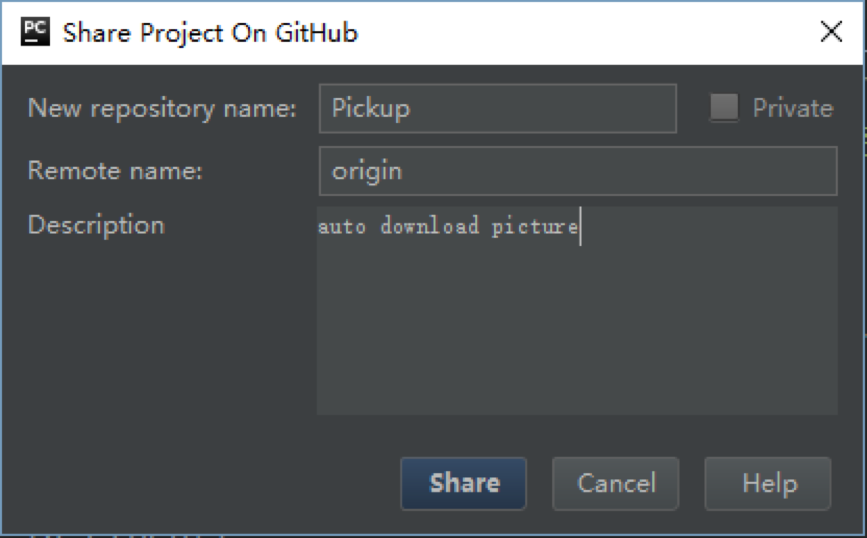Click the 'New repository name:' label

[162, 108]
